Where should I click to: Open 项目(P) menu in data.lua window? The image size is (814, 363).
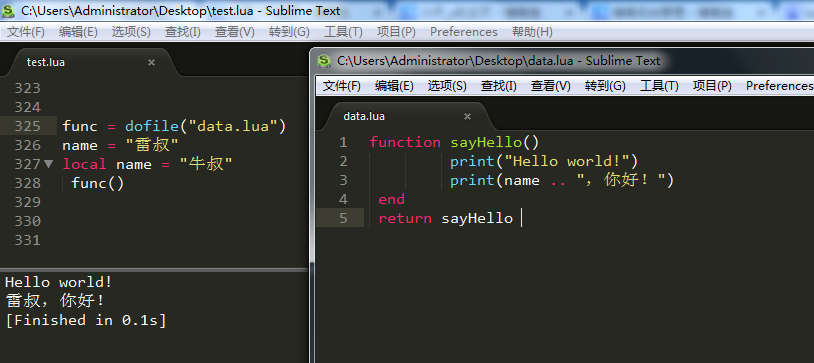tap(712, 86)
